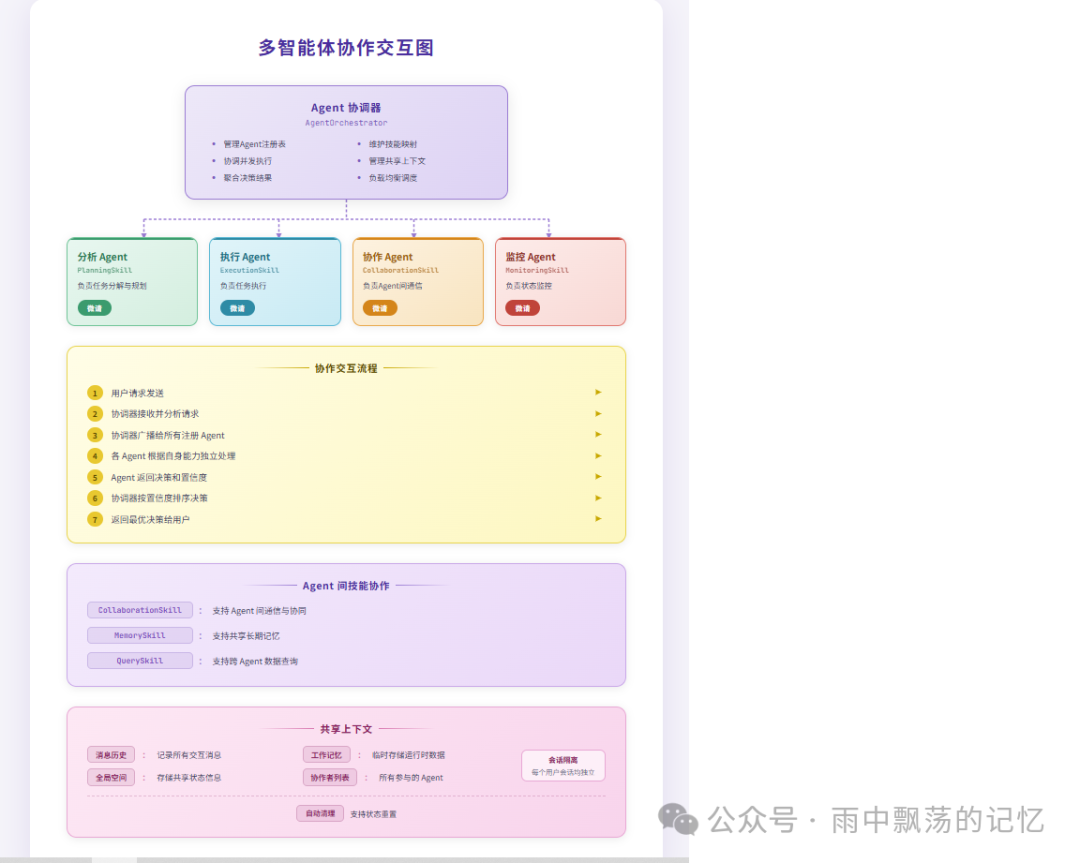This screenshot has height=863, width=1080.
Task: Click the 微调 badge on 协作 Agent card
Action: coord(379,308)
